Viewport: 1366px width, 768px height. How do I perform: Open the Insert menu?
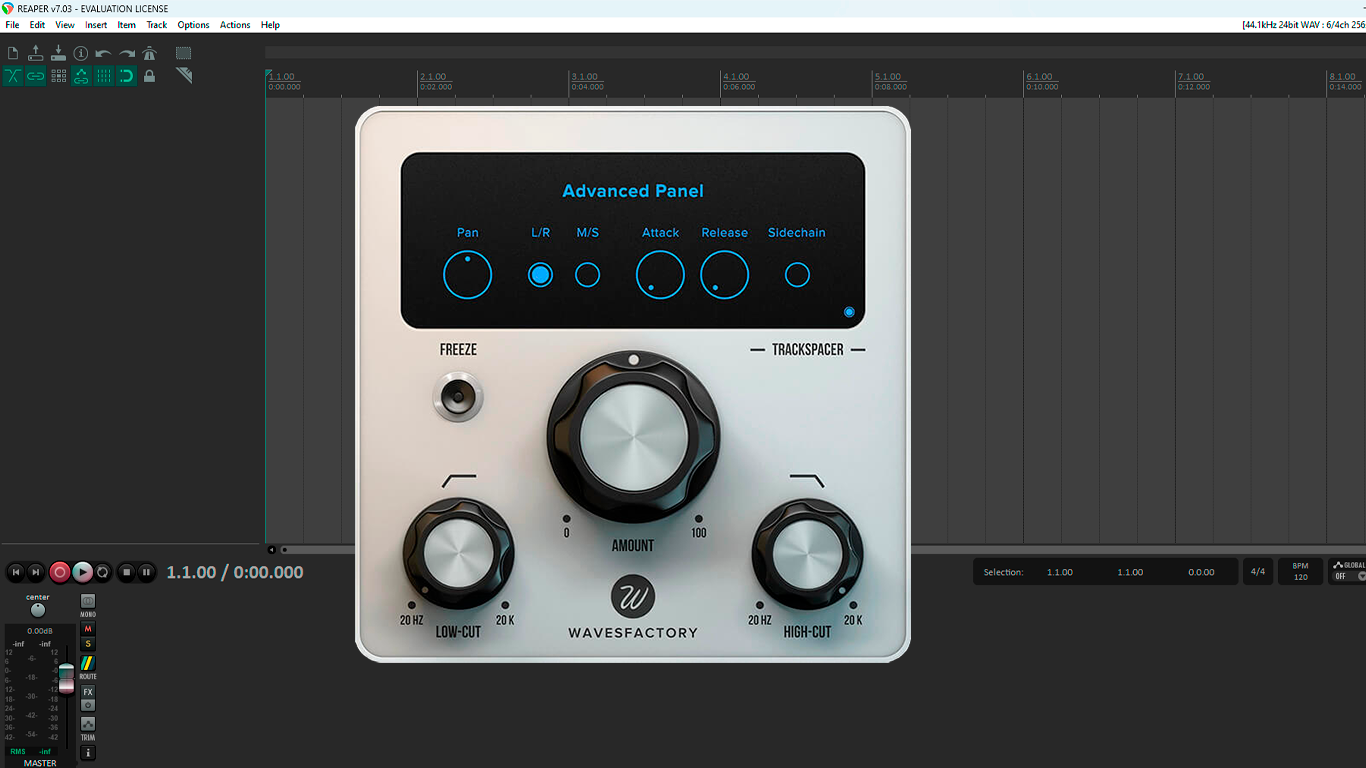pyautogui.click(x=96, y=25)
